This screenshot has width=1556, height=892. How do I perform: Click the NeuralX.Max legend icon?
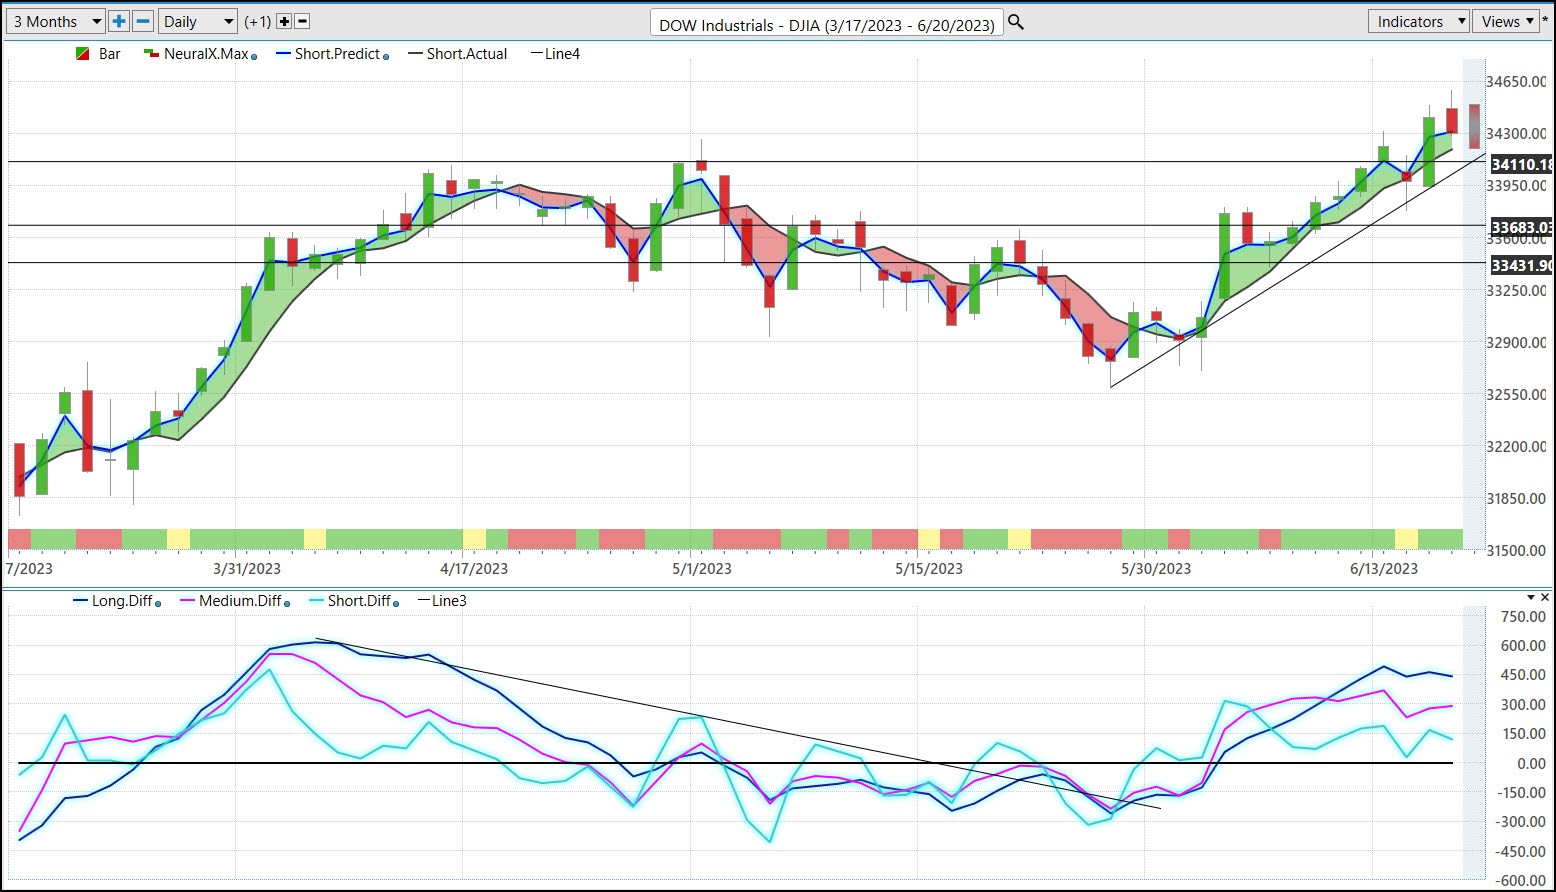[151, 54]
